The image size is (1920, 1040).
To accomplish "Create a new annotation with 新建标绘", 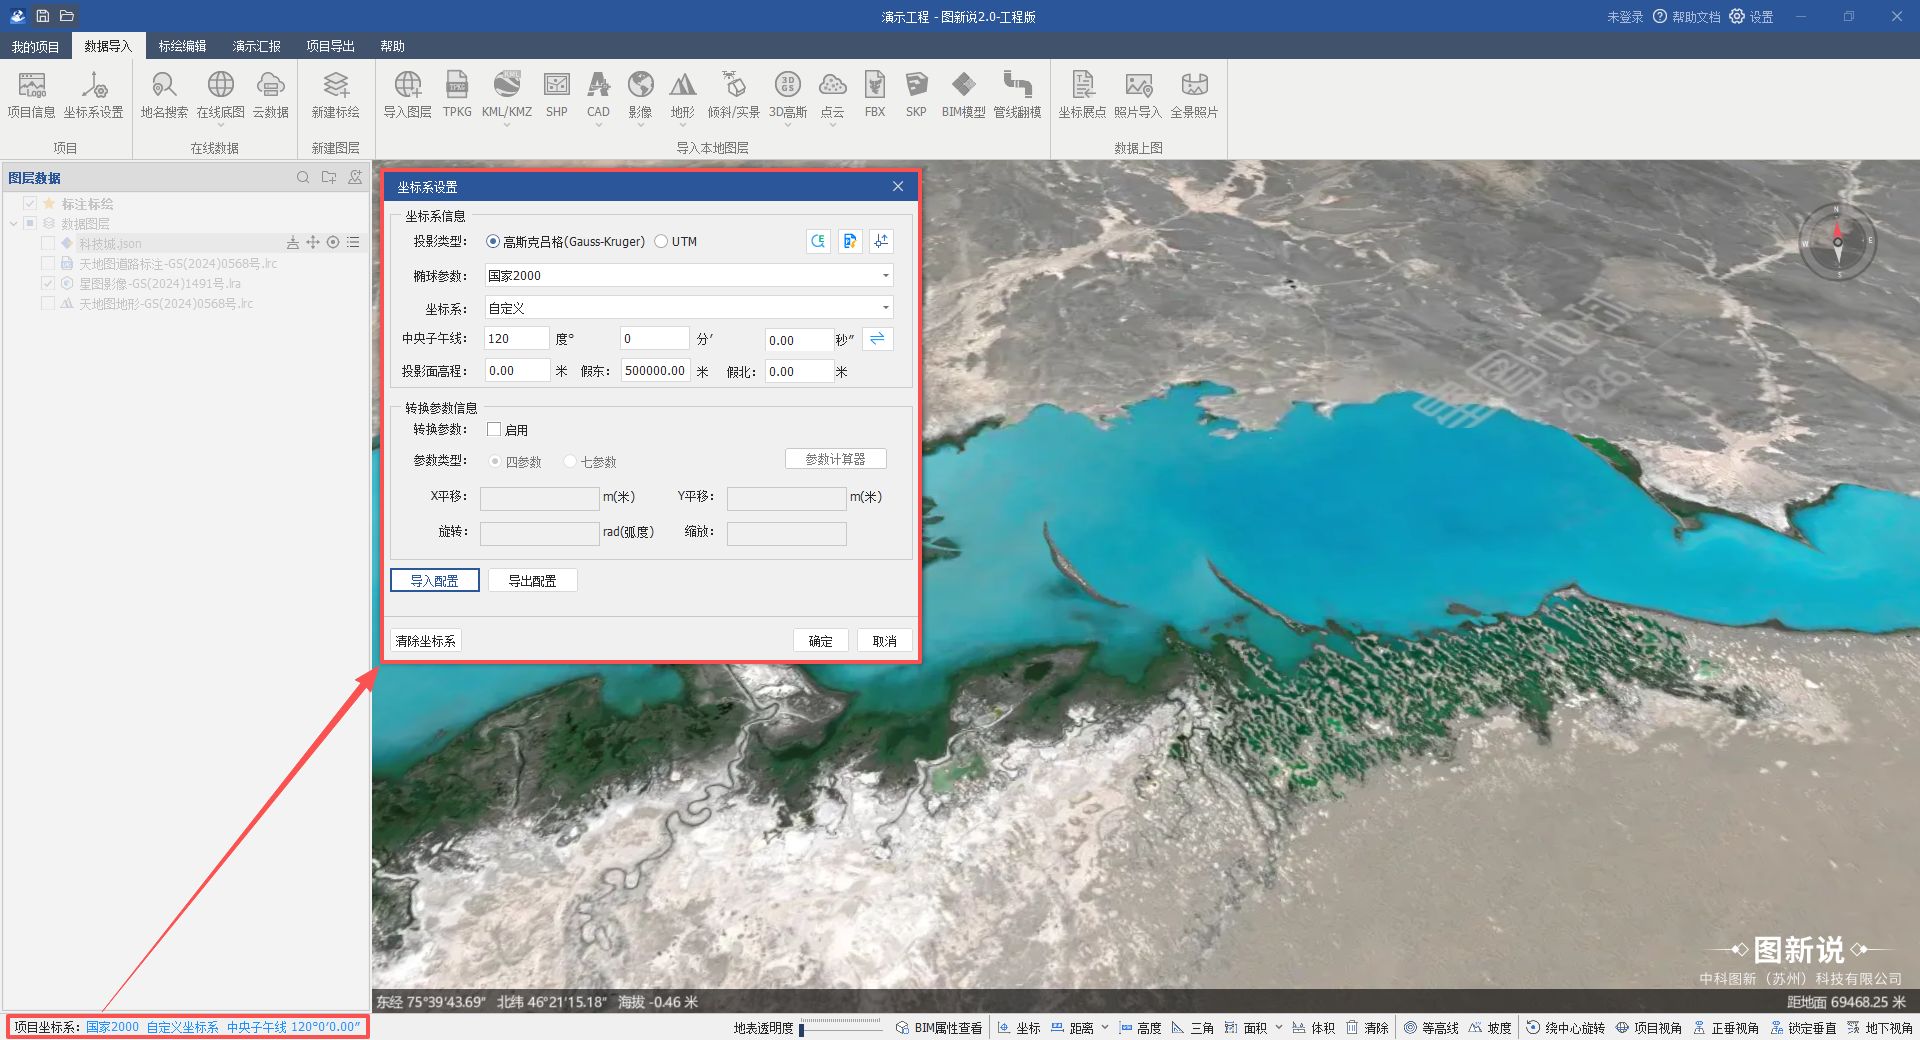I will [335, 96].
